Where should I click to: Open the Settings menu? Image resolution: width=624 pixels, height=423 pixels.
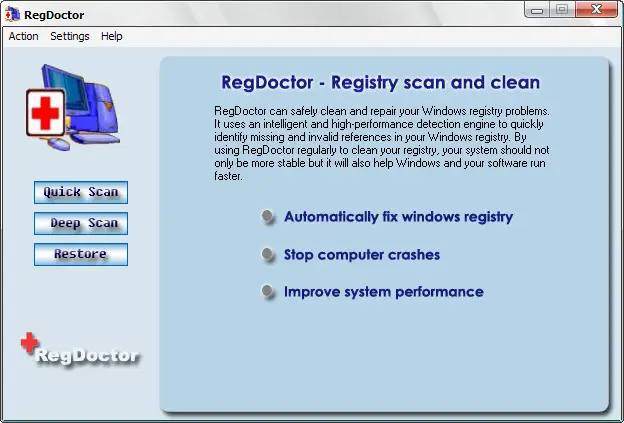click(70, 36)
